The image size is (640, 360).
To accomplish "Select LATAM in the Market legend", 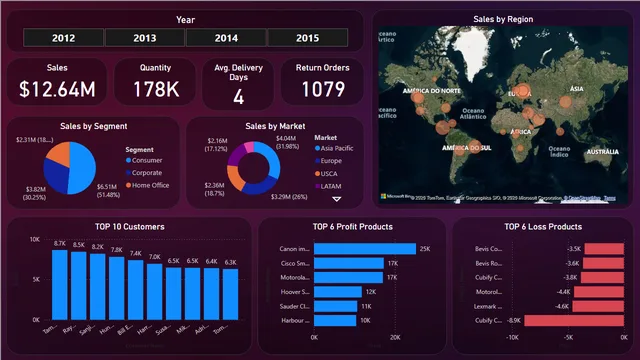I will tap(328, 186).
